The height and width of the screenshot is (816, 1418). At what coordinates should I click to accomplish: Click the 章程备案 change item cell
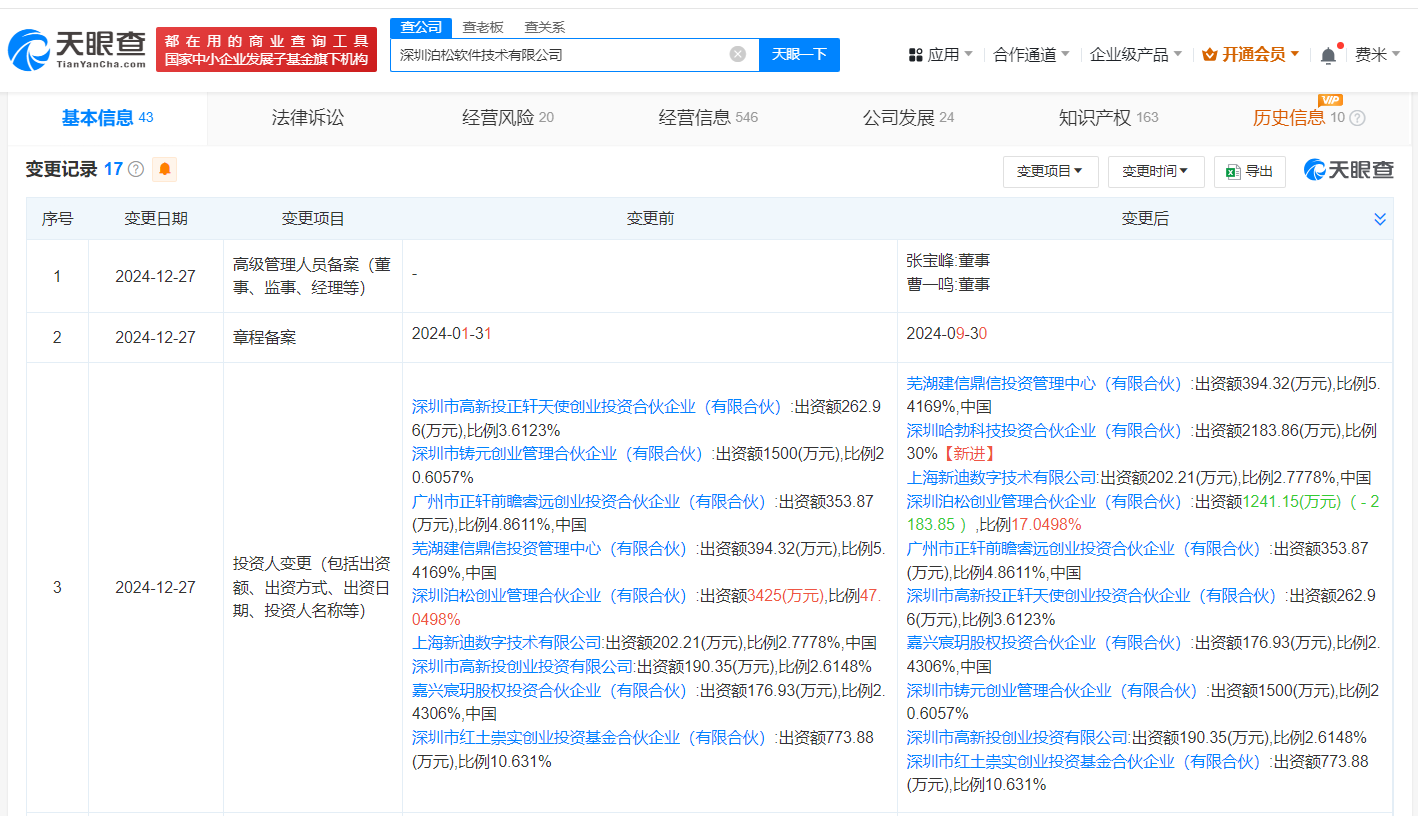click(x=312, y=337)
